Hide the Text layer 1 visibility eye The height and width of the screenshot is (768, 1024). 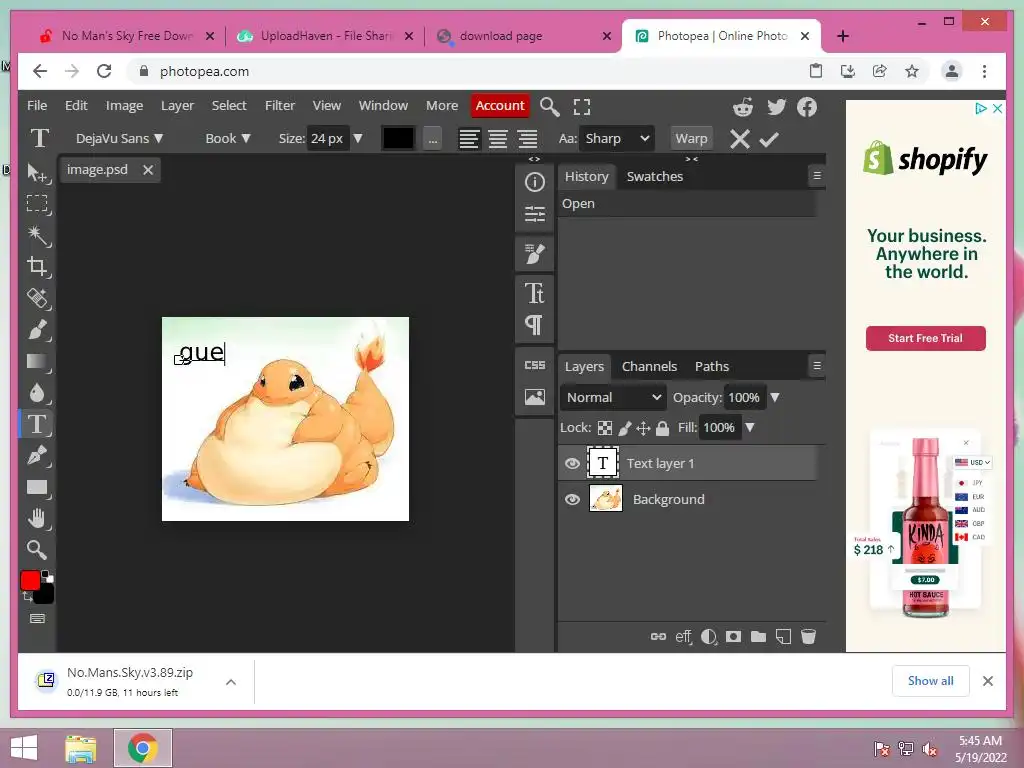(572, 463)
